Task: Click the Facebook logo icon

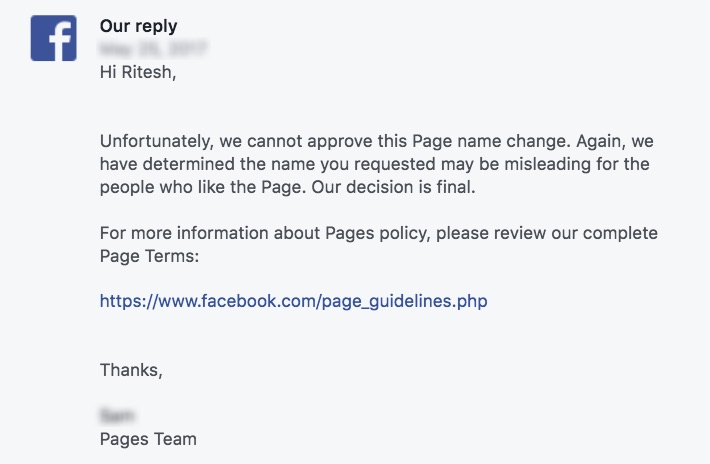Action: coord(54,38)
